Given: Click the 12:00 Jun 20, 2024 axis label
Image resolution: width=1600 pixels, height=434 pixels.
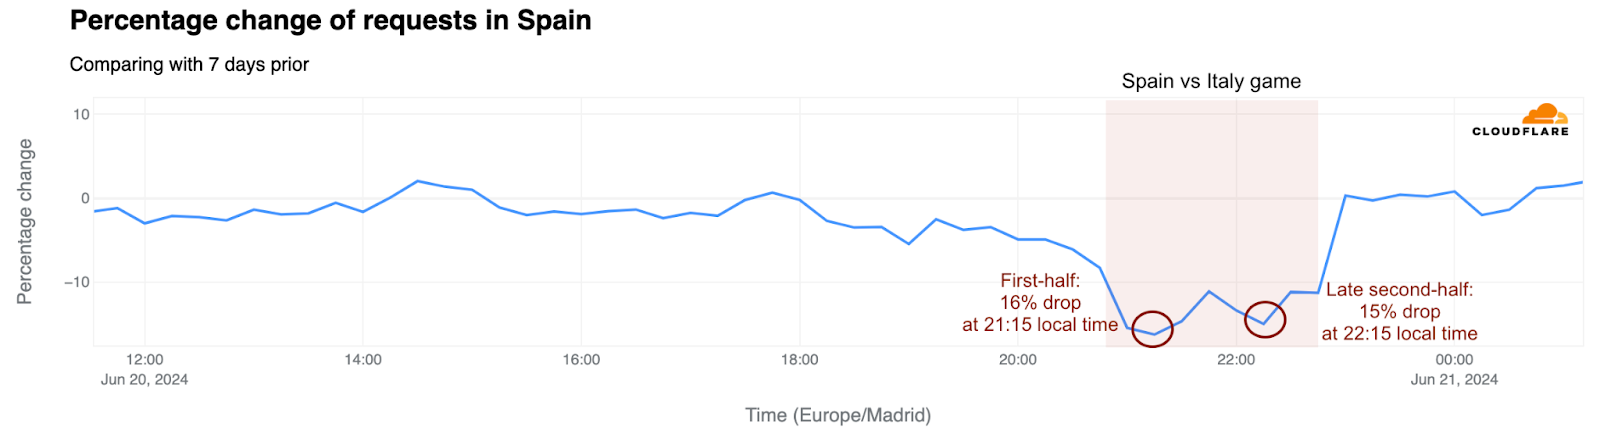Looking at the screenshot, I should 144,369.
